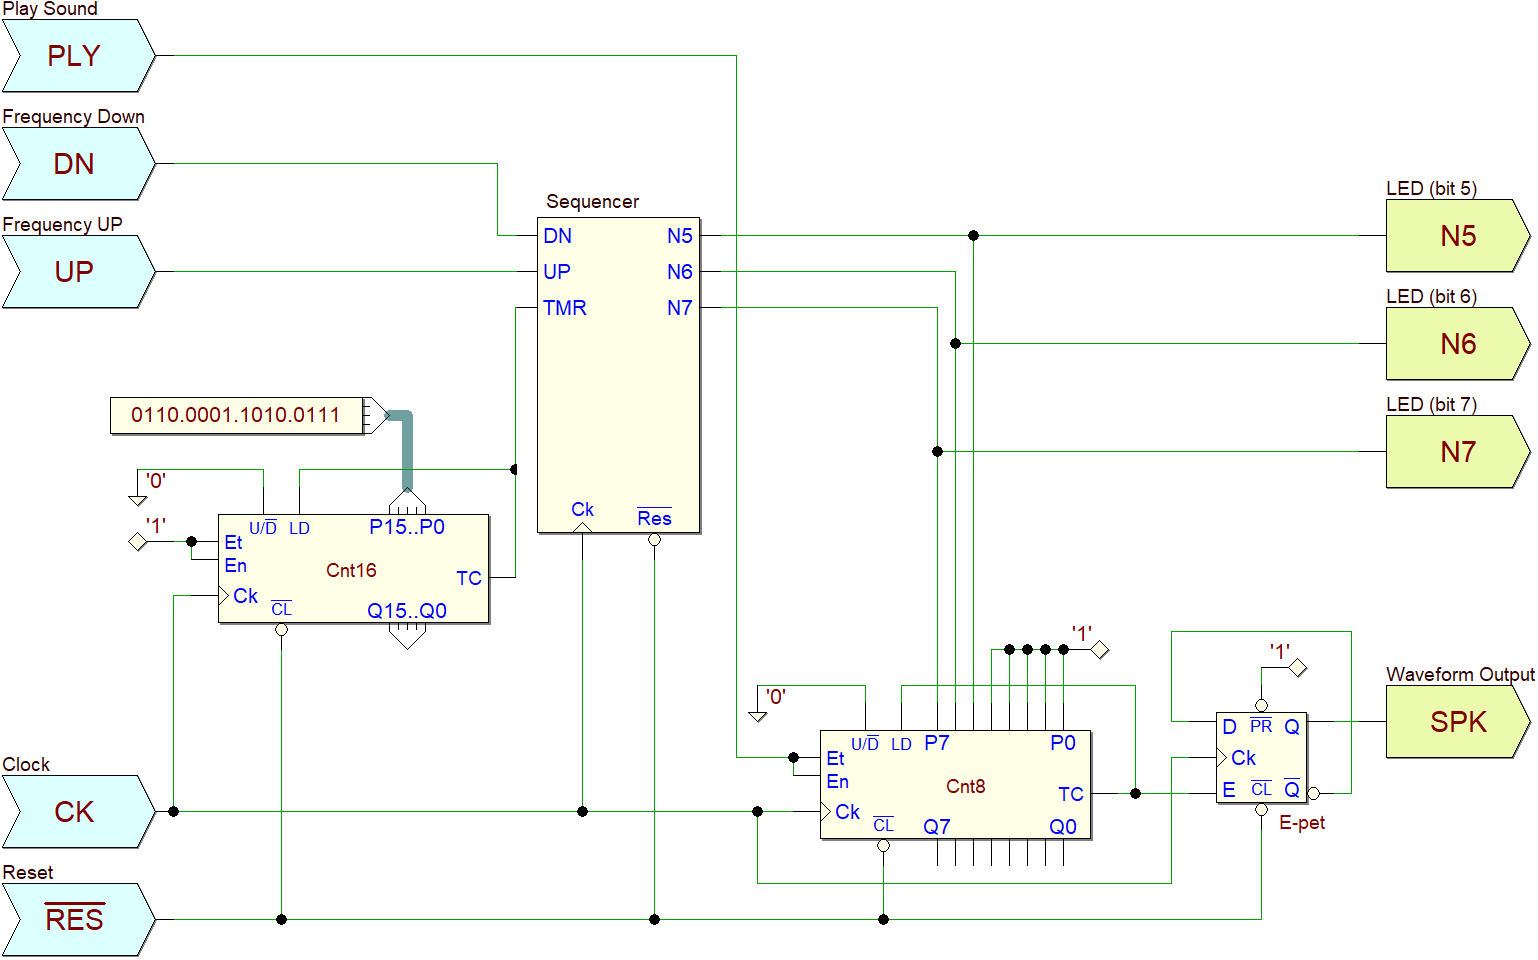Viewport: 1538px width, 960px height.
Task: Click the Cnt8 Q0 output pin
Action: click(1063, 827)
